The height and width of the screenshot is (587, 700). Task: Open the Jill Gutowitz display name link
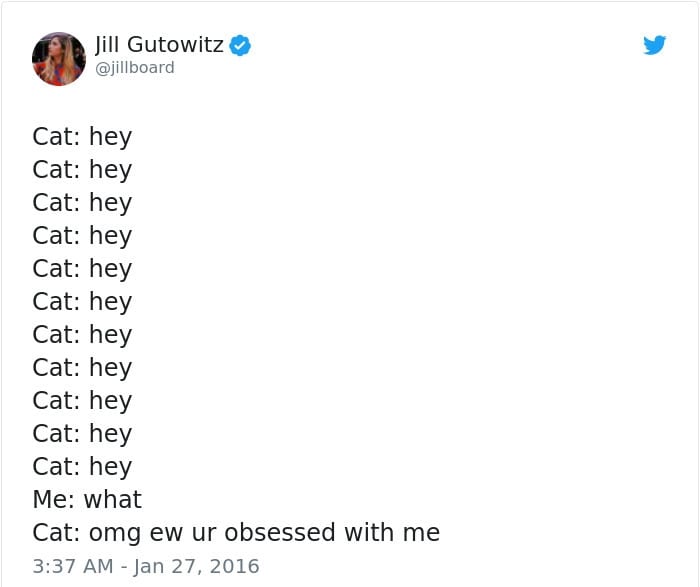click(x=159, y=45)
